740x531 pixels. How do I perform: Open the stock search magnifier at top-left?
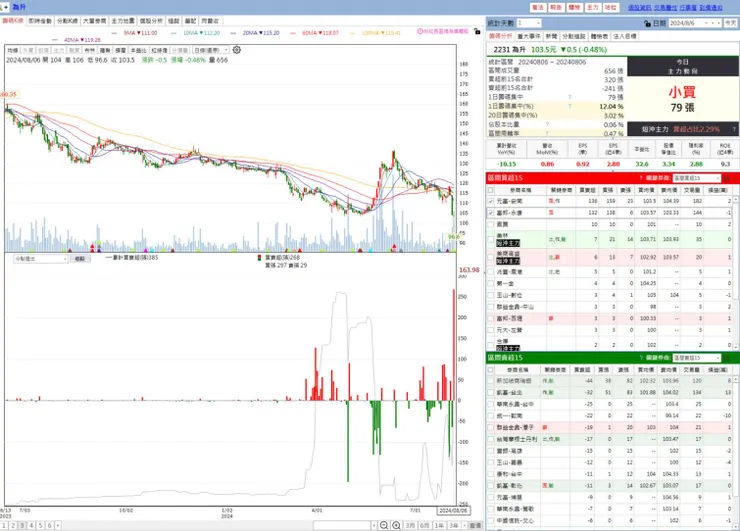(1, 8)
